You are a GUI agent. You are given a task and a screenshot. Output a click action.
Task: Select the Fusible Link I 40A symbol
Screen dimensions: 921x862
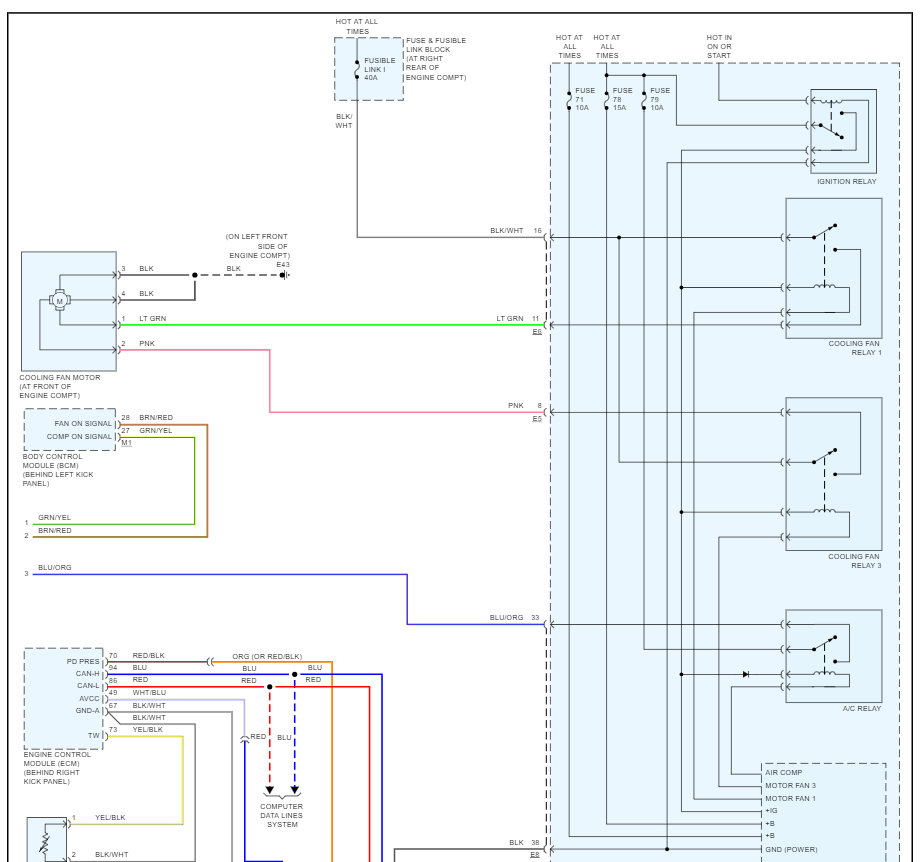[357, 69]
